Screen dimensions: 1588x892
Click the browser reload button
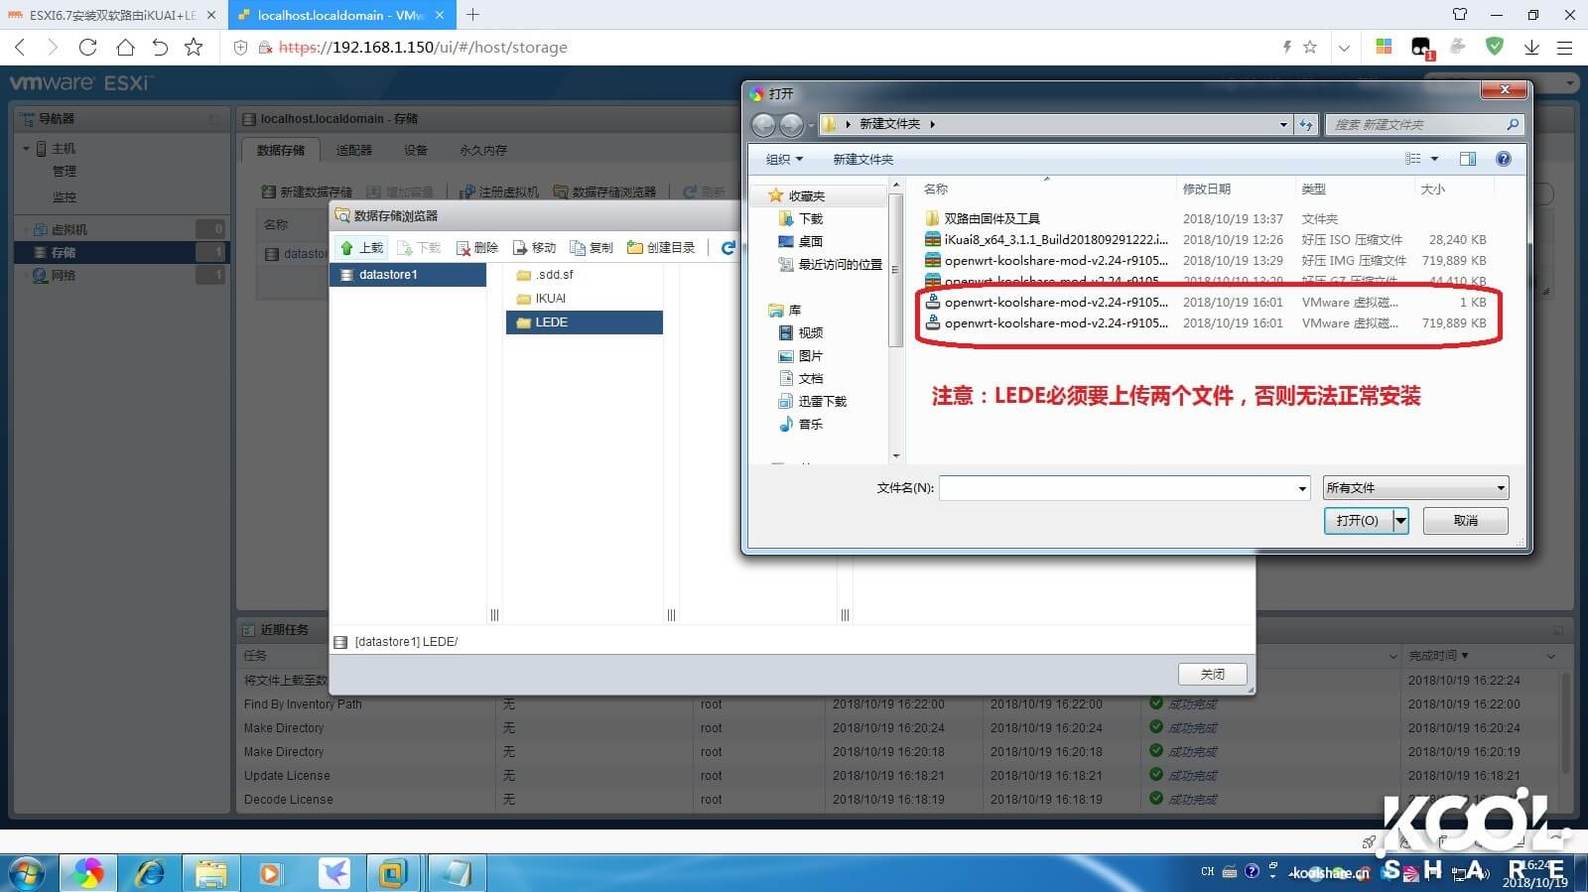(x=88, y=47)
